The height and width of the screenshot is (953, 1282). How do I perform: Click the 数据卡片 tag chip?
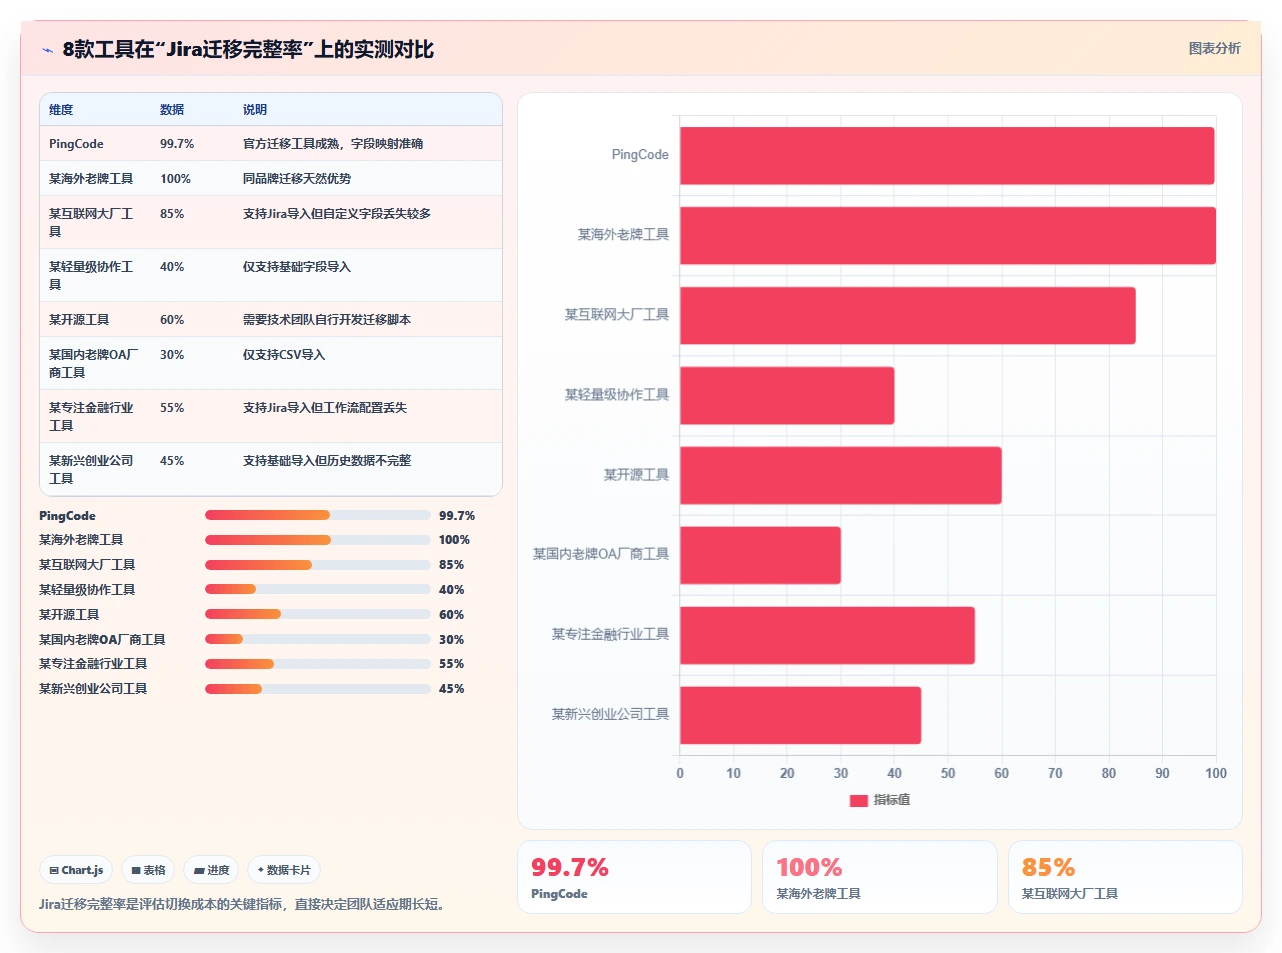pos(284,870)
